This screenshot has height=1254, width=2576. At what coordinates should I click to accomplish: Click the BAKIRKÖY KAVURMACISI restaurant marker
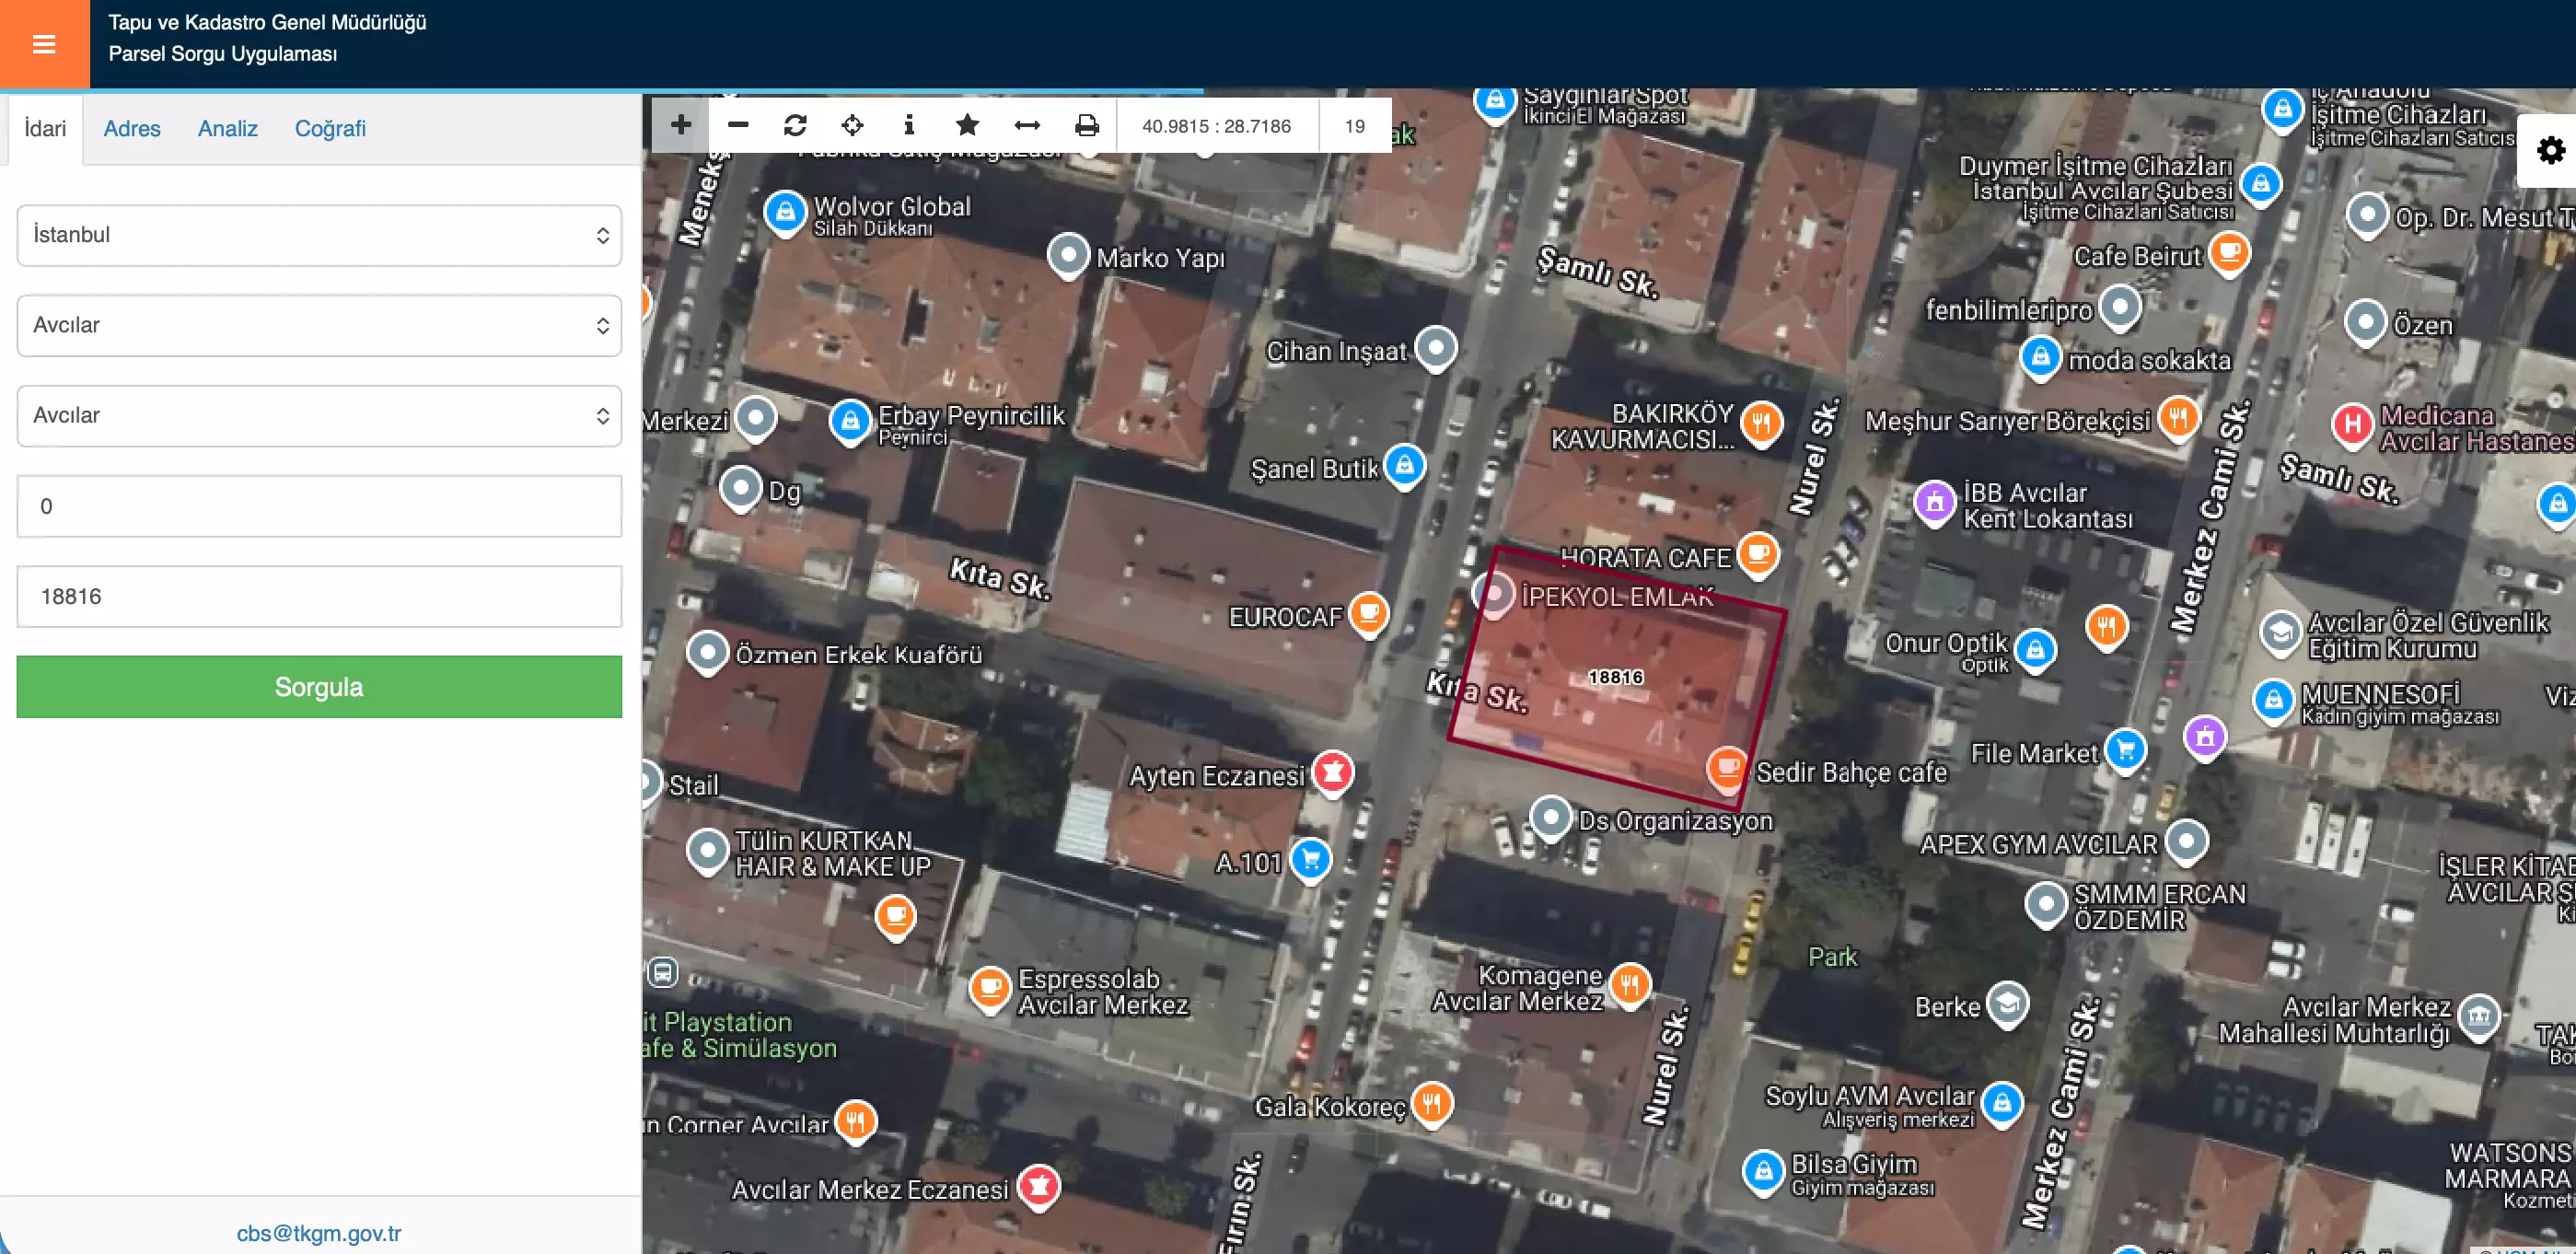point(1762,424)
